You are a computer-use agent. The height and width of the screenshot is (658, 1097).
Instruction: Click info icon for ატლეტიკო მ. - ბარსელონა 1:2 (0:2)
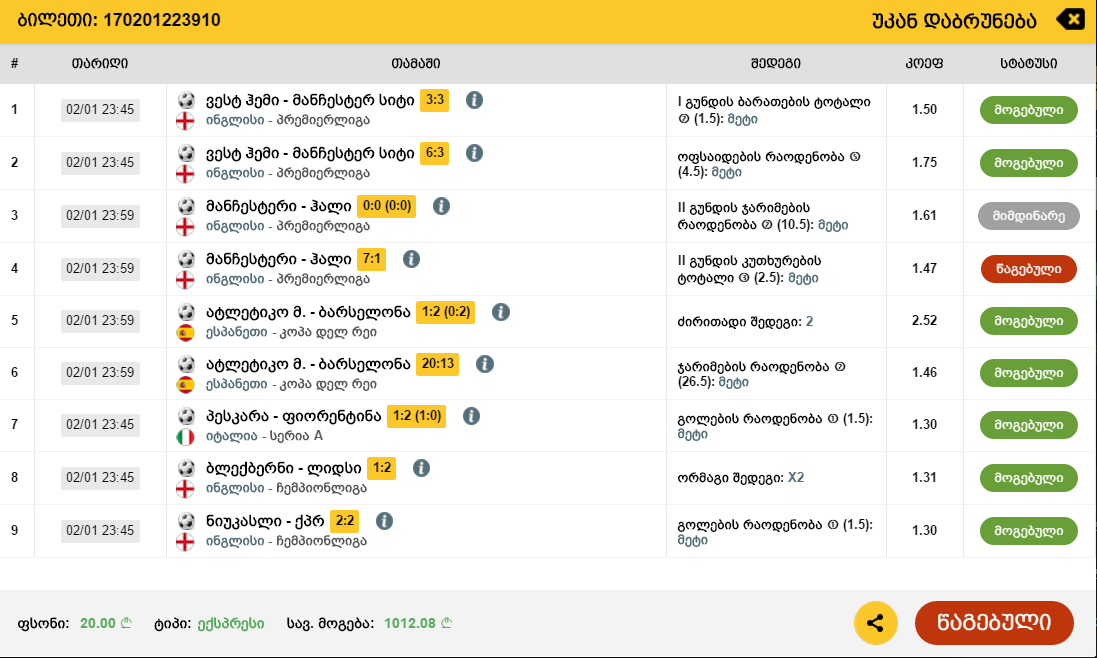coord(501,312)
